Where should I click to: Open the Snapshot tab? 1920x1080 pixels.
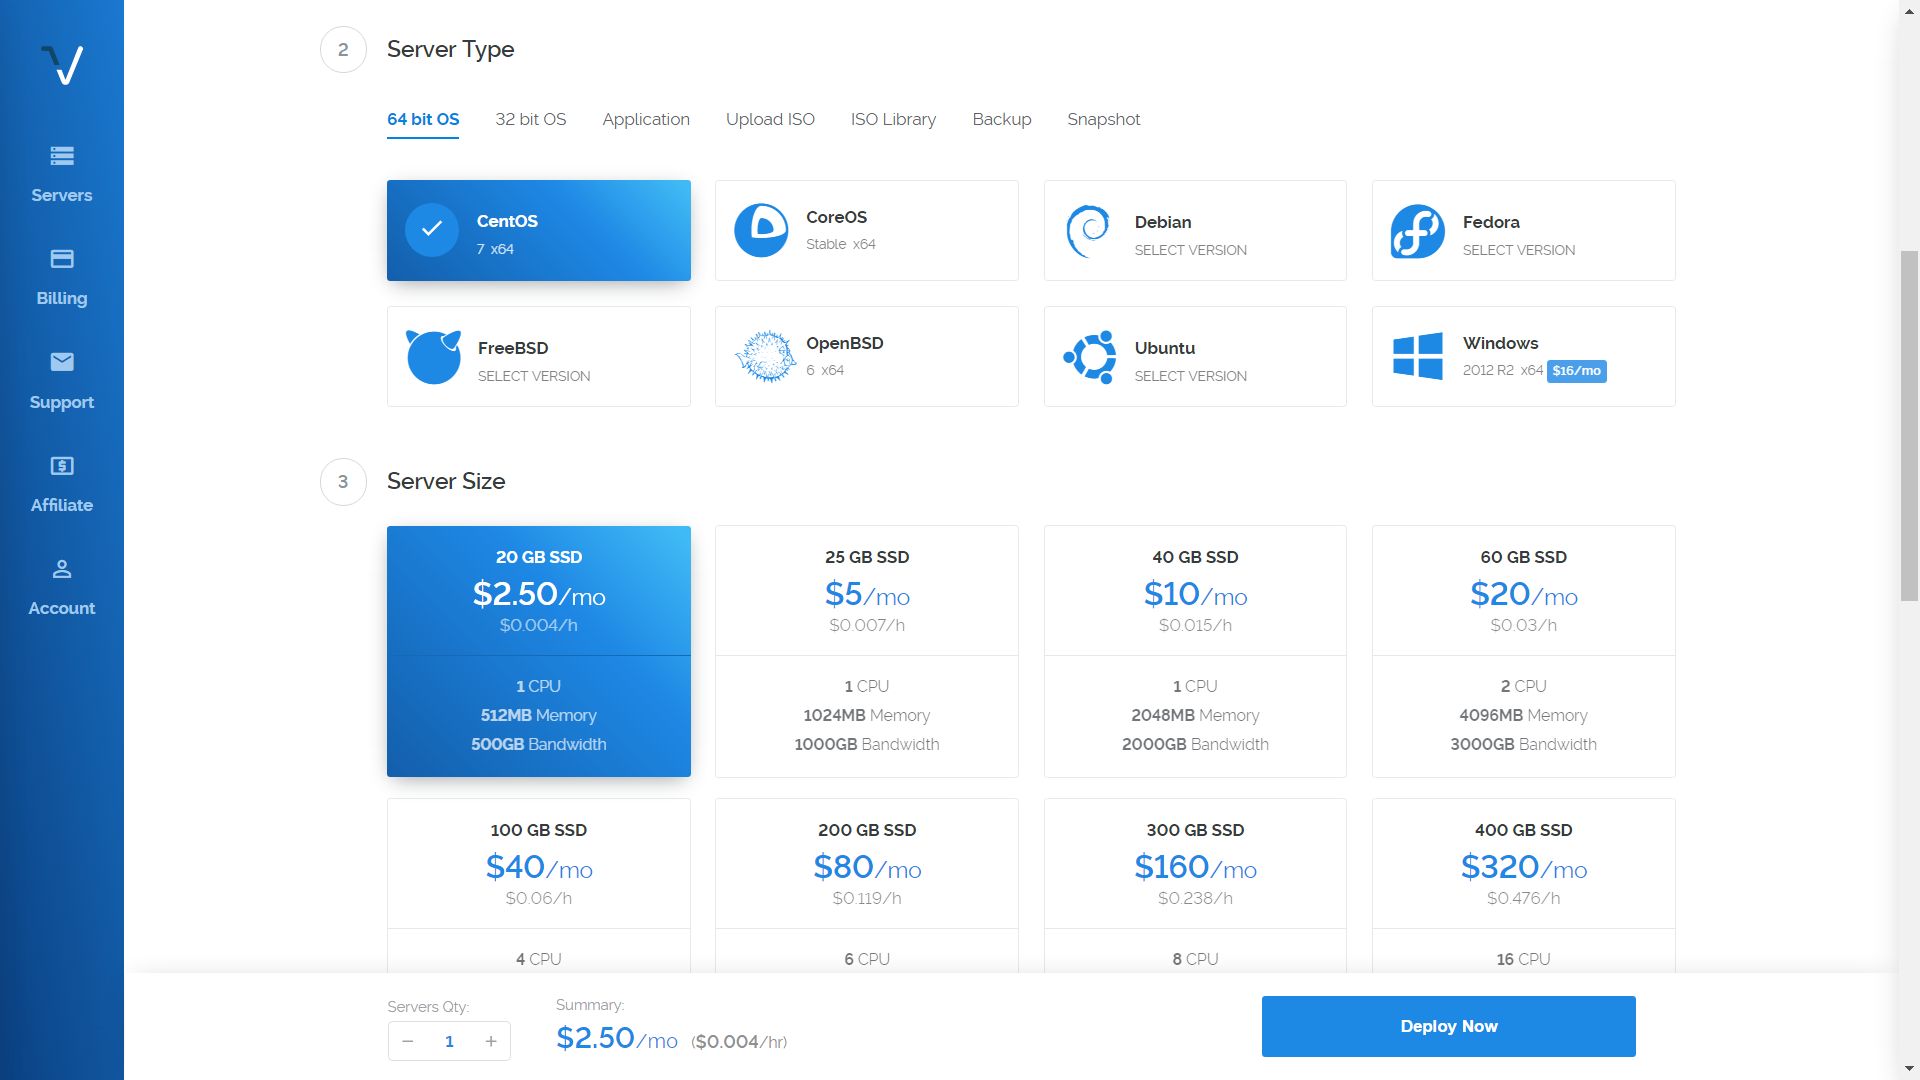coord(1103,119)
